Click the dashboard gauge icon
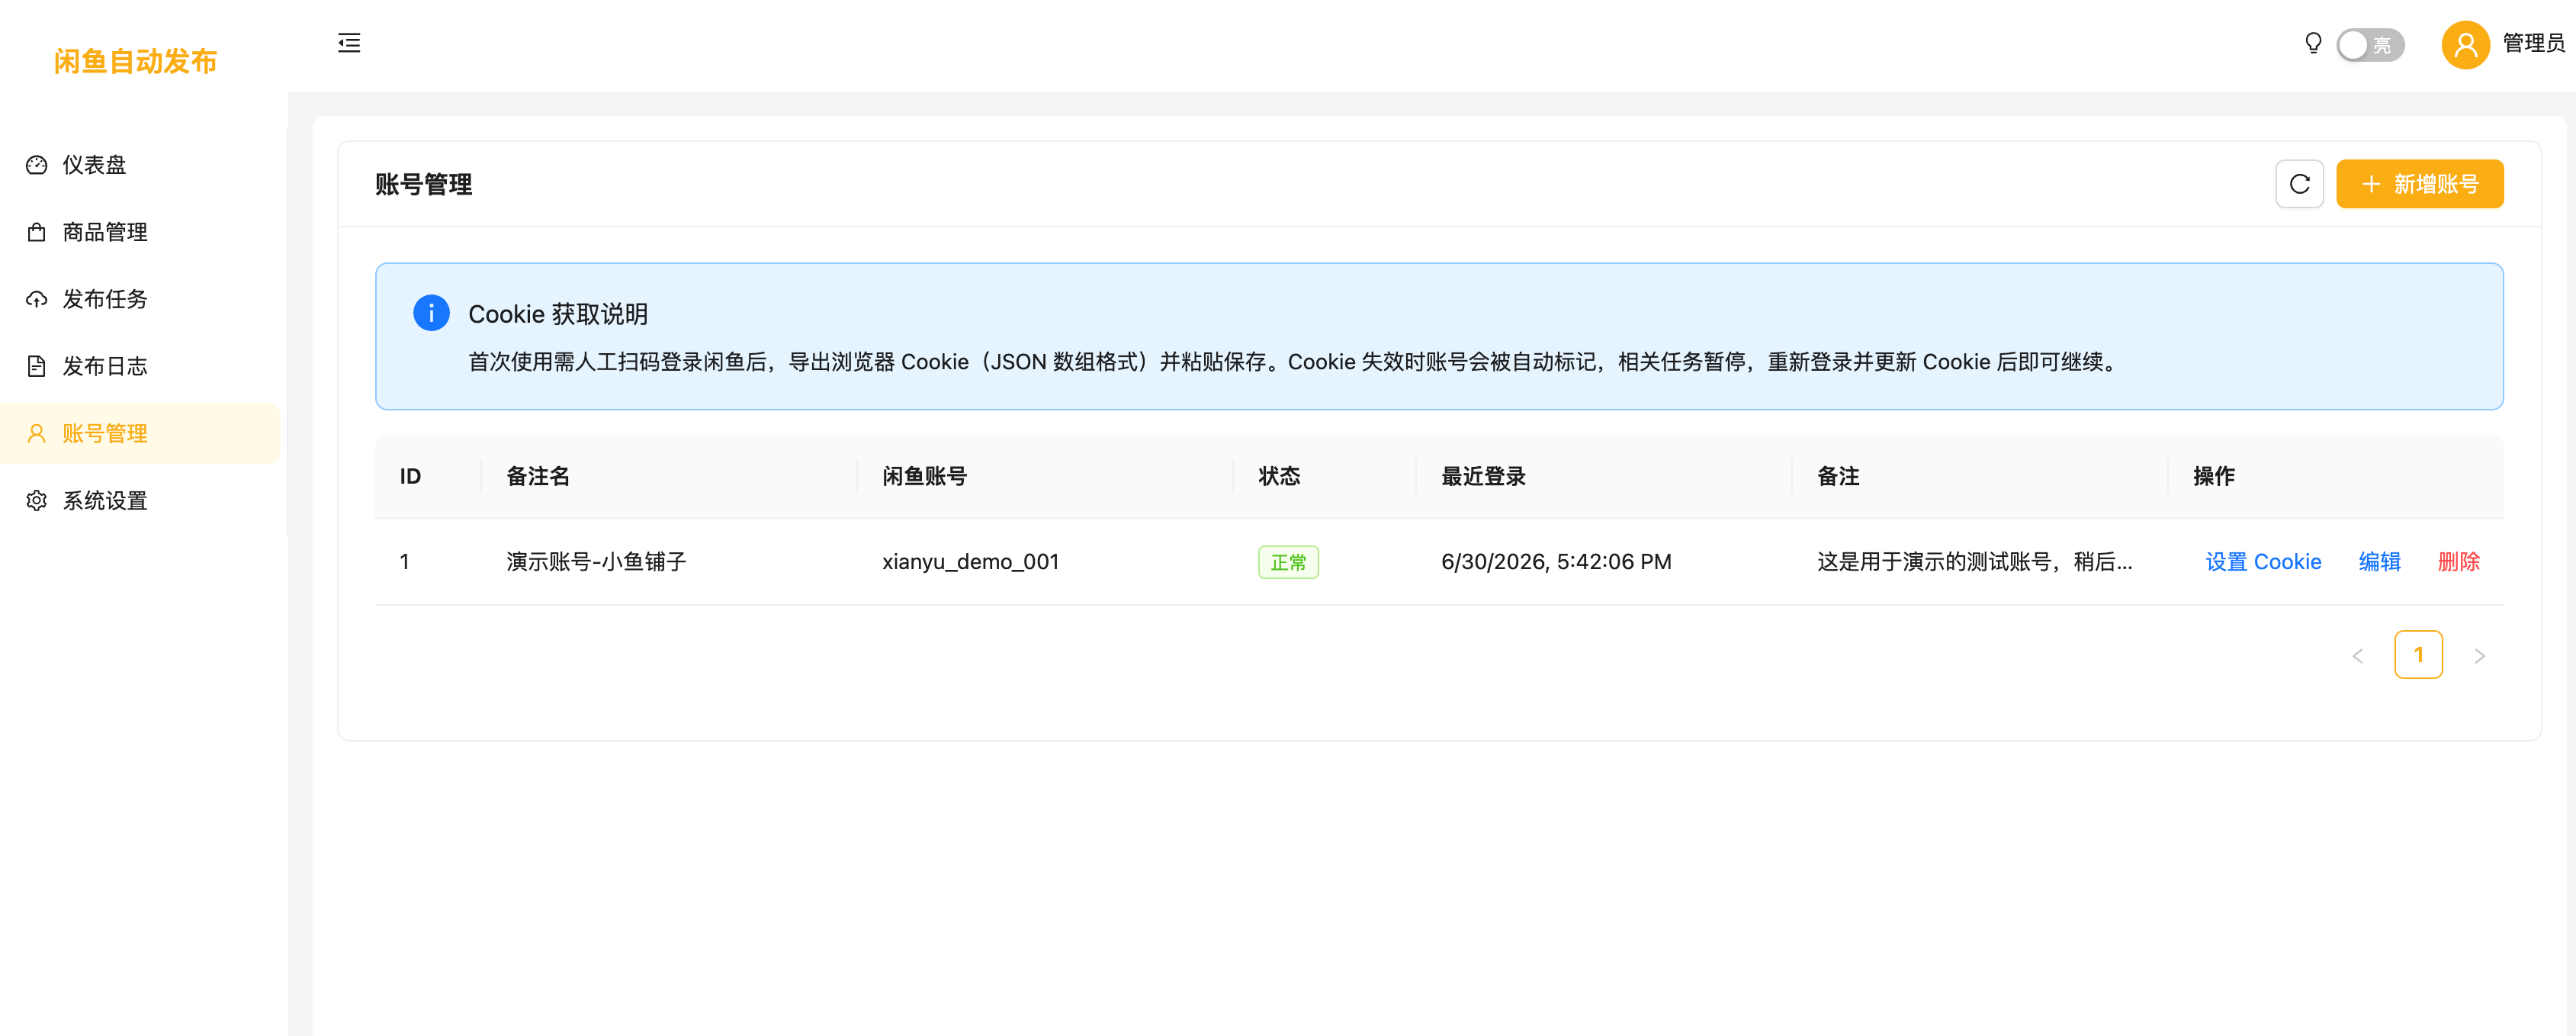 click(x=37, y=165)
